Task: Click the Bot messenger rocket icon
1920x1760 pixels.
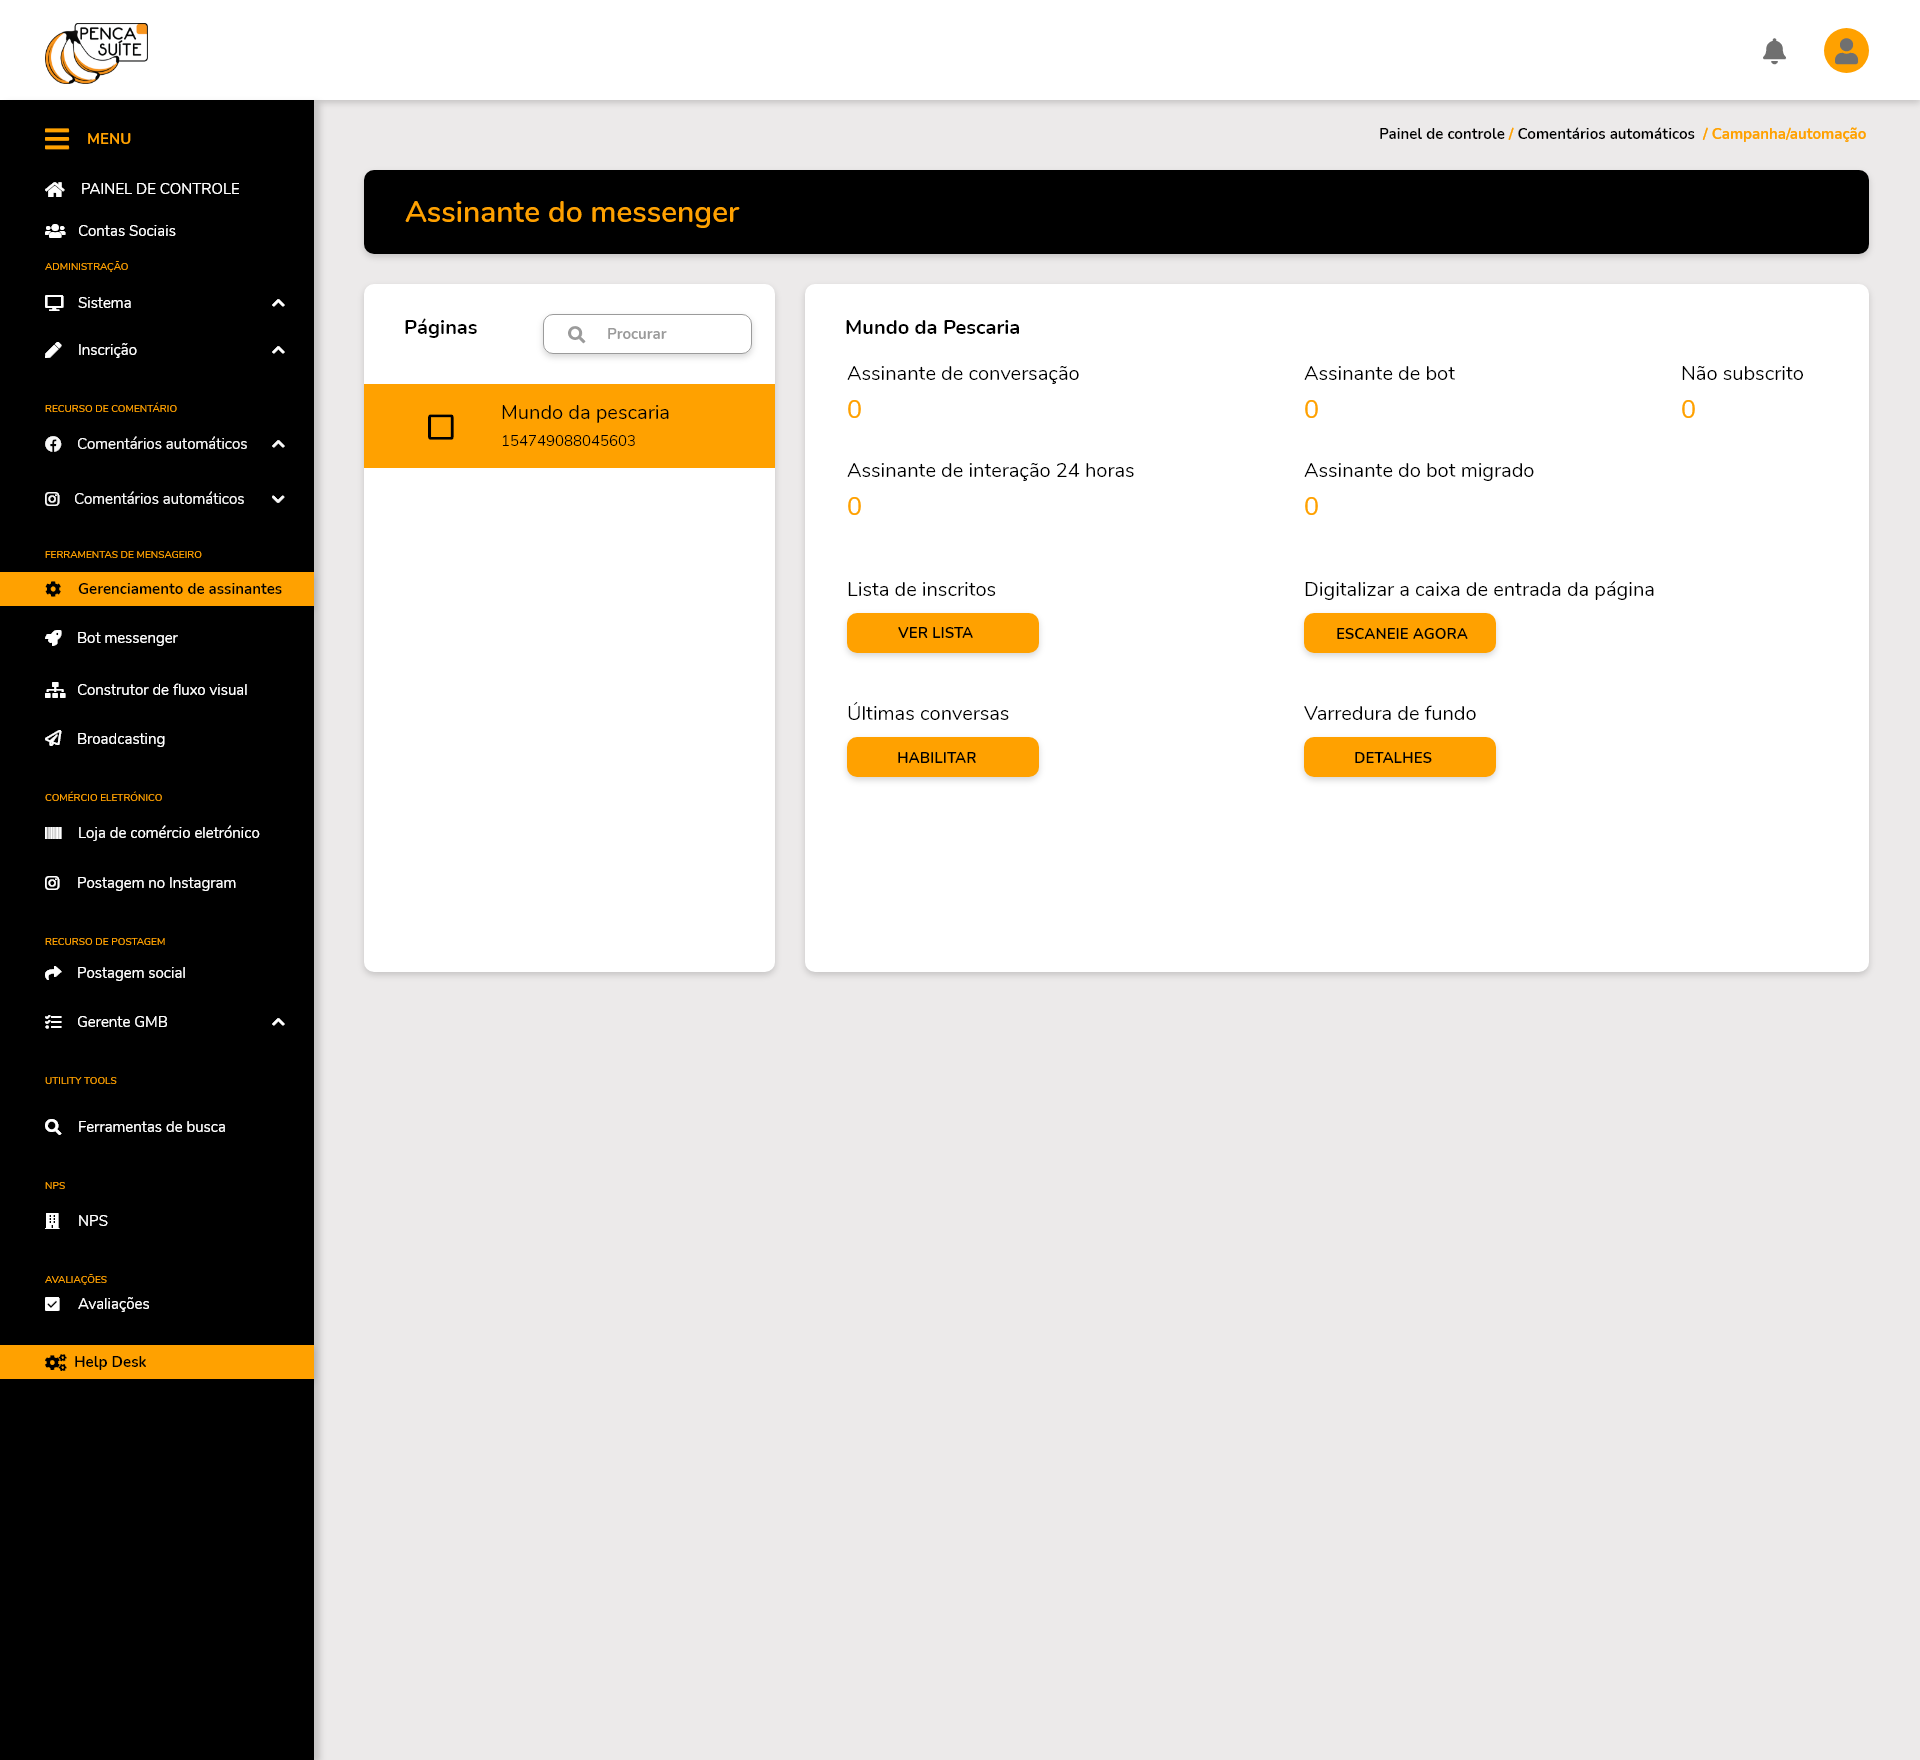Action: pyautogui.click(x=54, y=638)
